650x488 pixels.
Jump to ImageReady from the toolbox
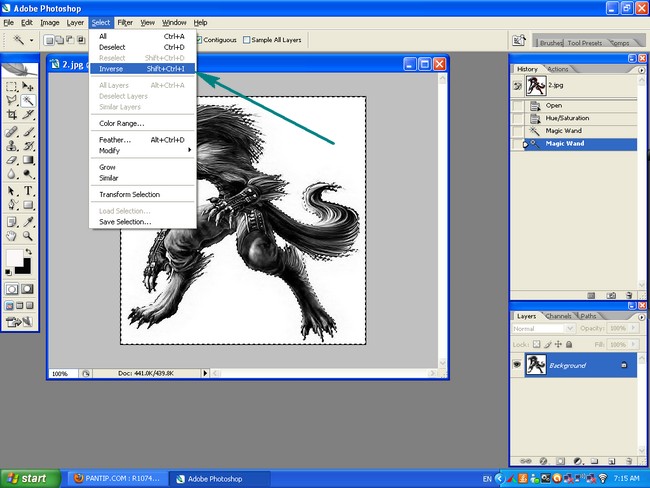[x=19, y=321]
